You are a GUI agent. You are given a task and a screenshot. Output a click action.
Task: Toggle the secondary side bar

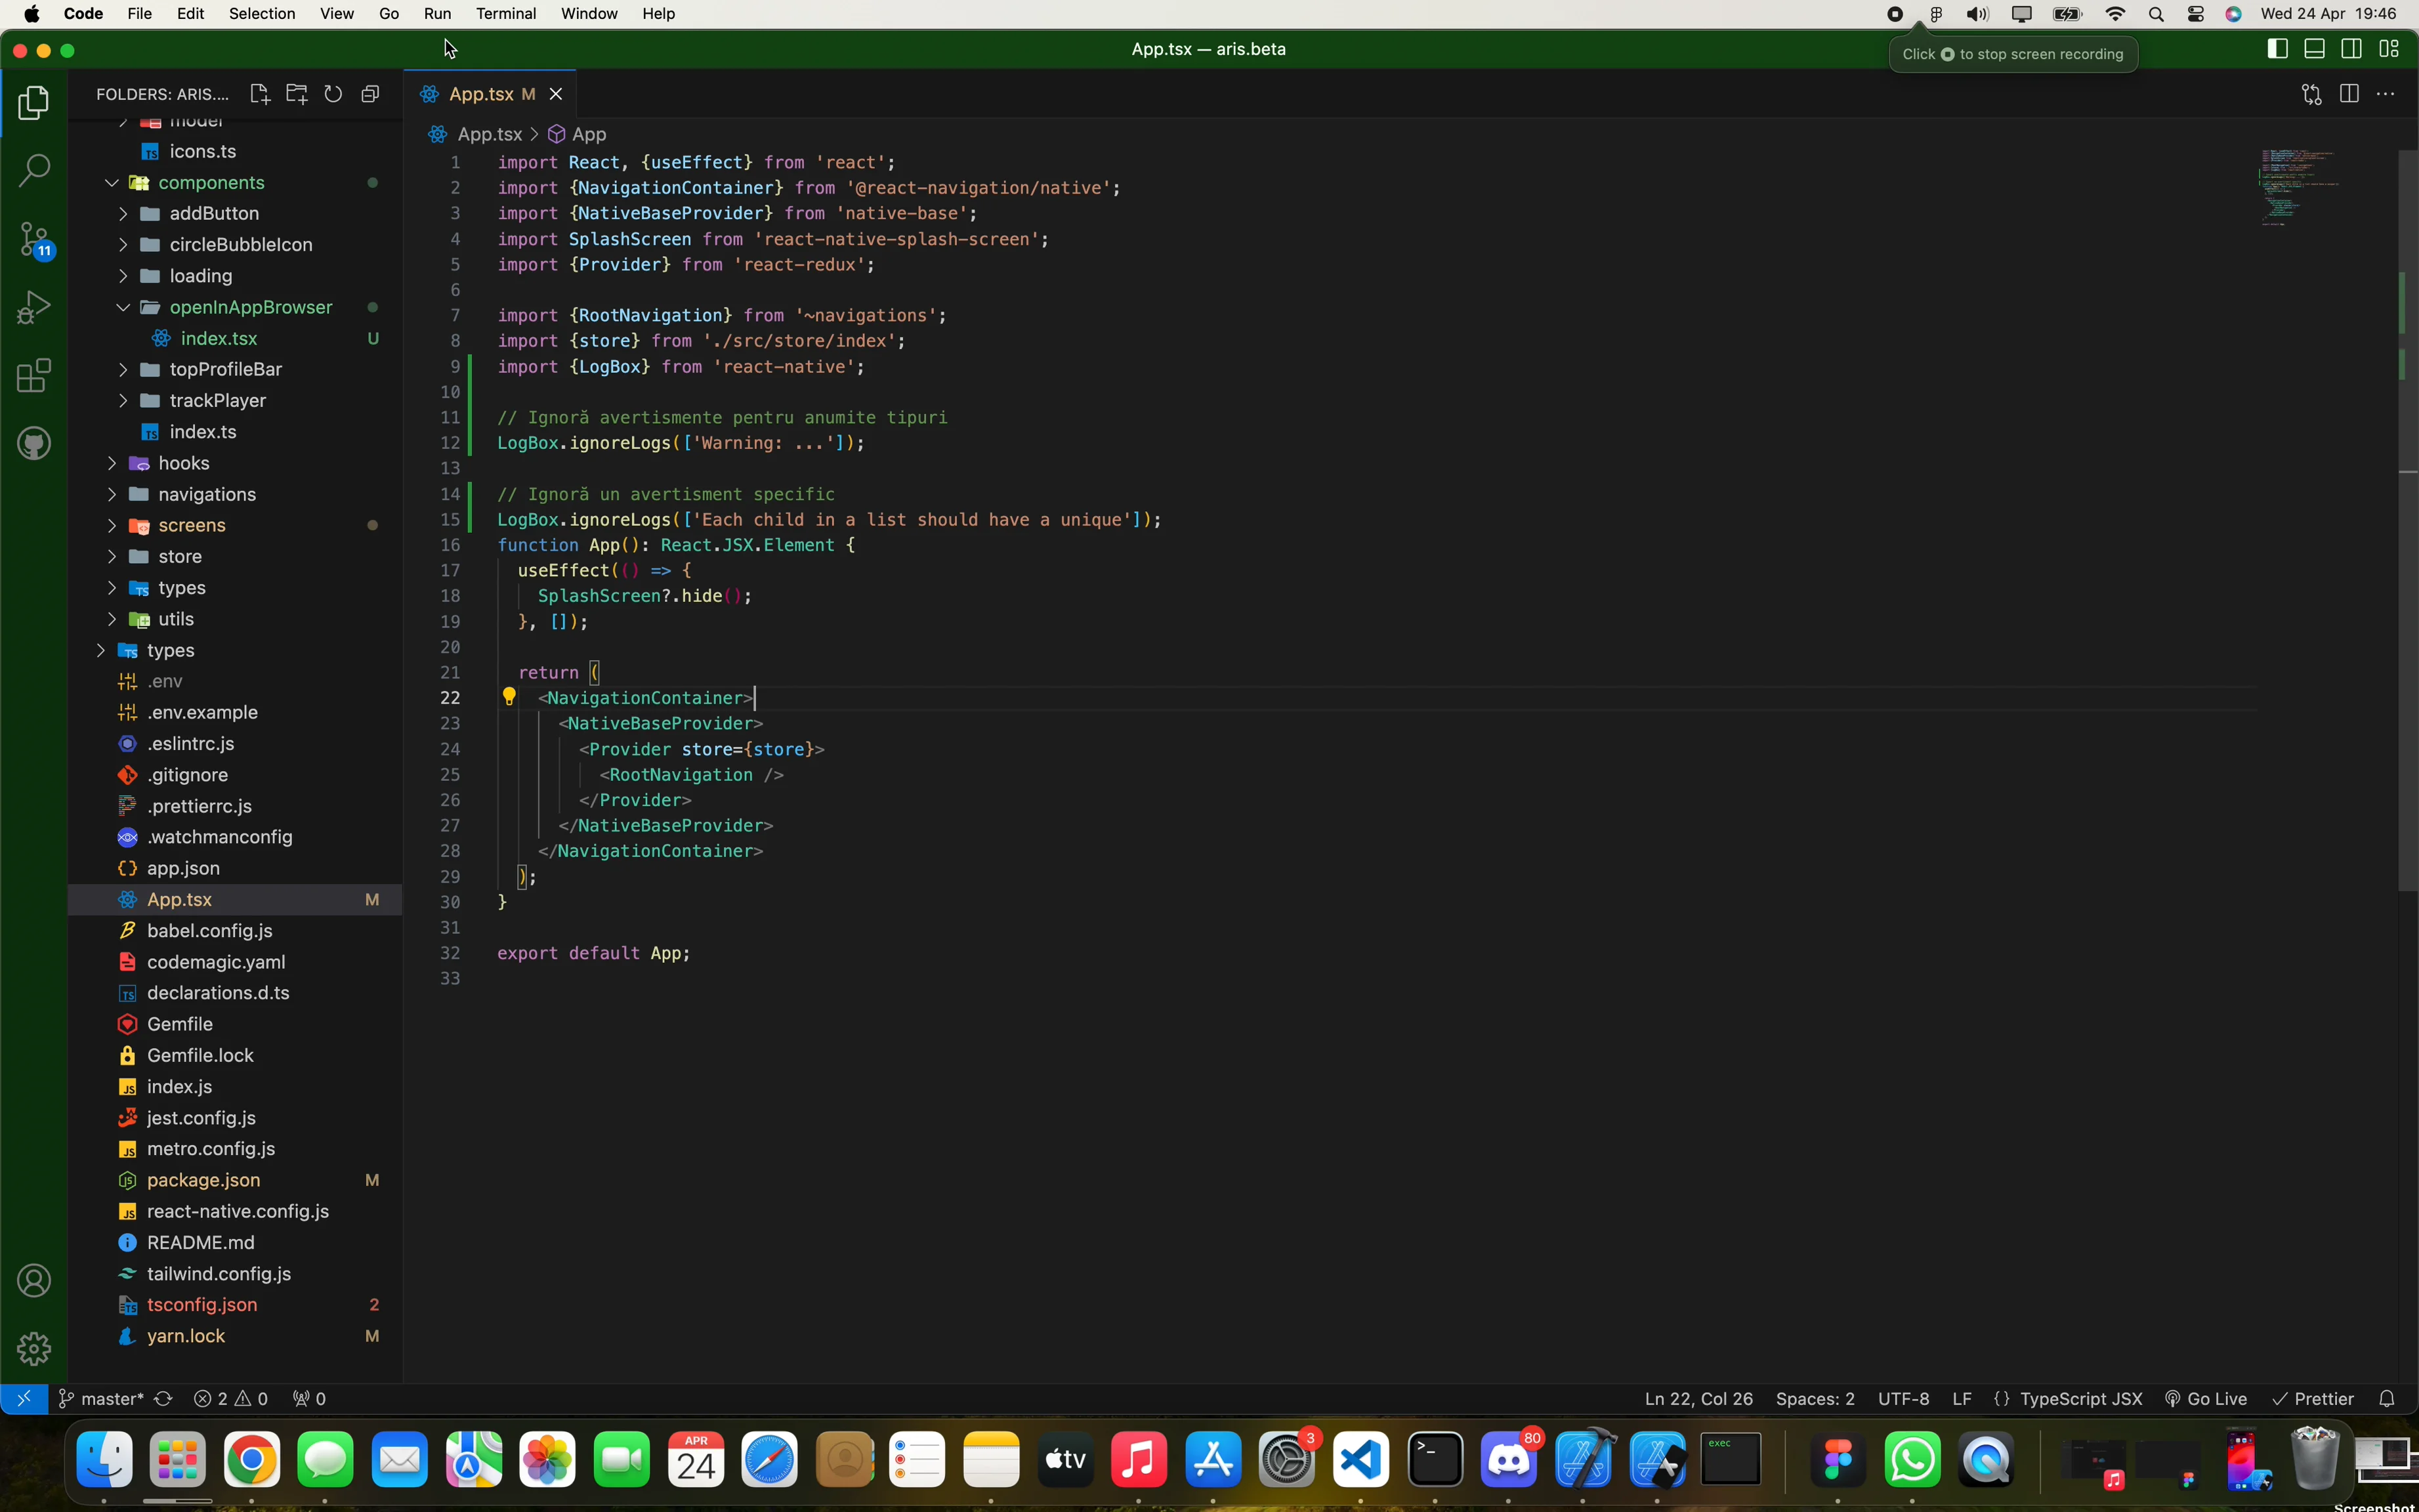tap(2352, 49)
